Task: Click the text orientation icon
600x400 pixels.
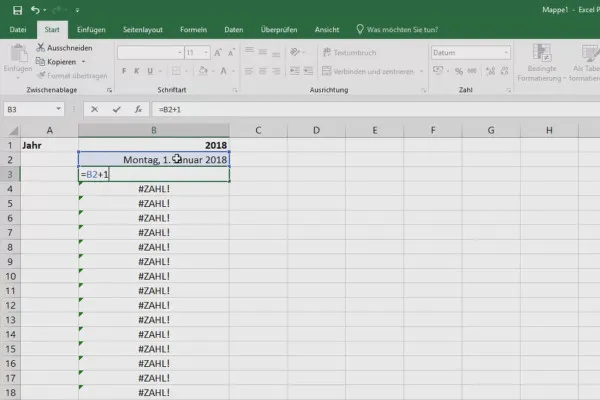Action: [295, 52]
